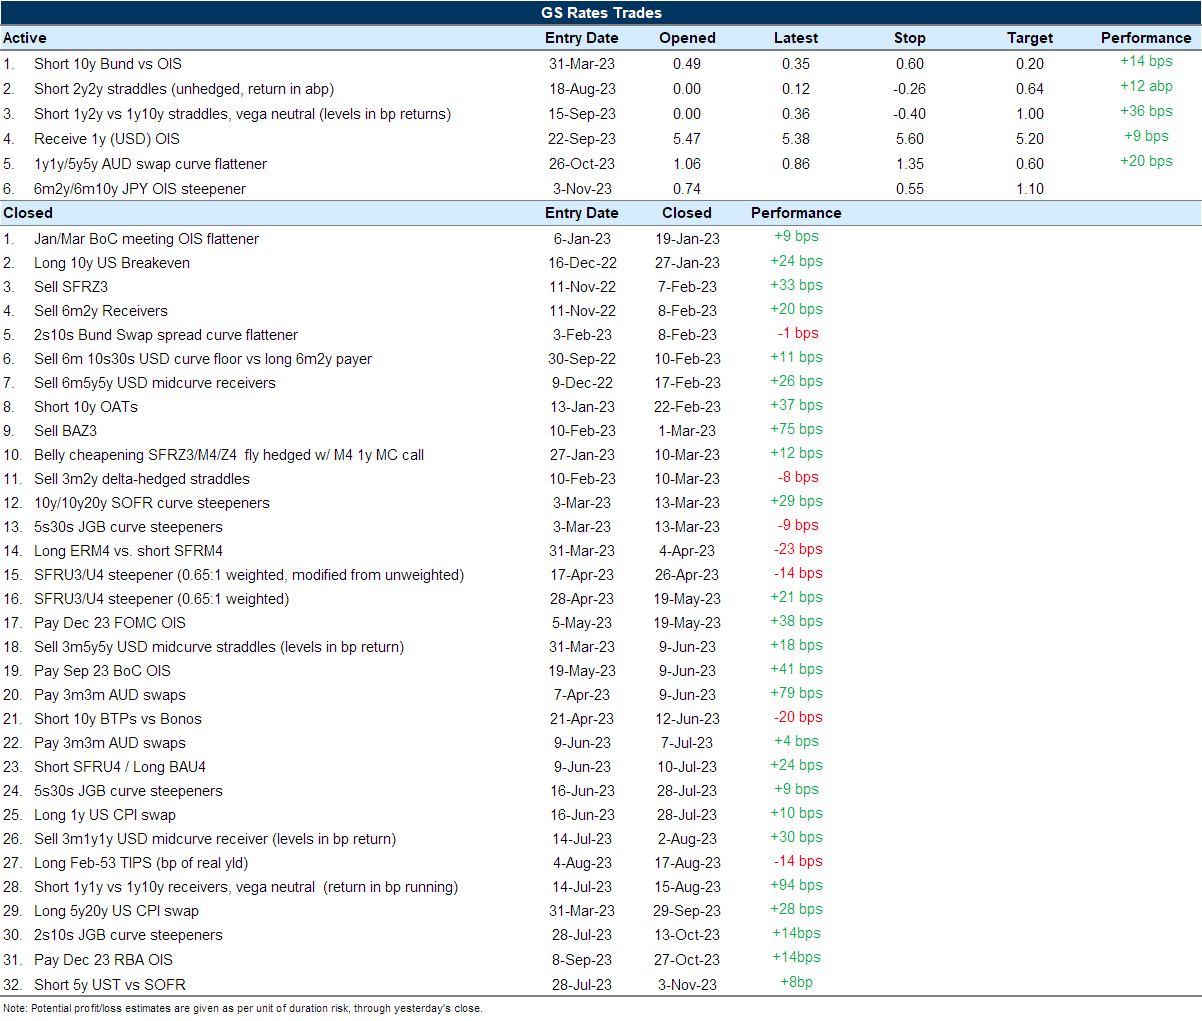Select "Jan/Mar BoC meeting OIS flattener"
This screenshot has width=1202, height=1021.
pos(146,239)
